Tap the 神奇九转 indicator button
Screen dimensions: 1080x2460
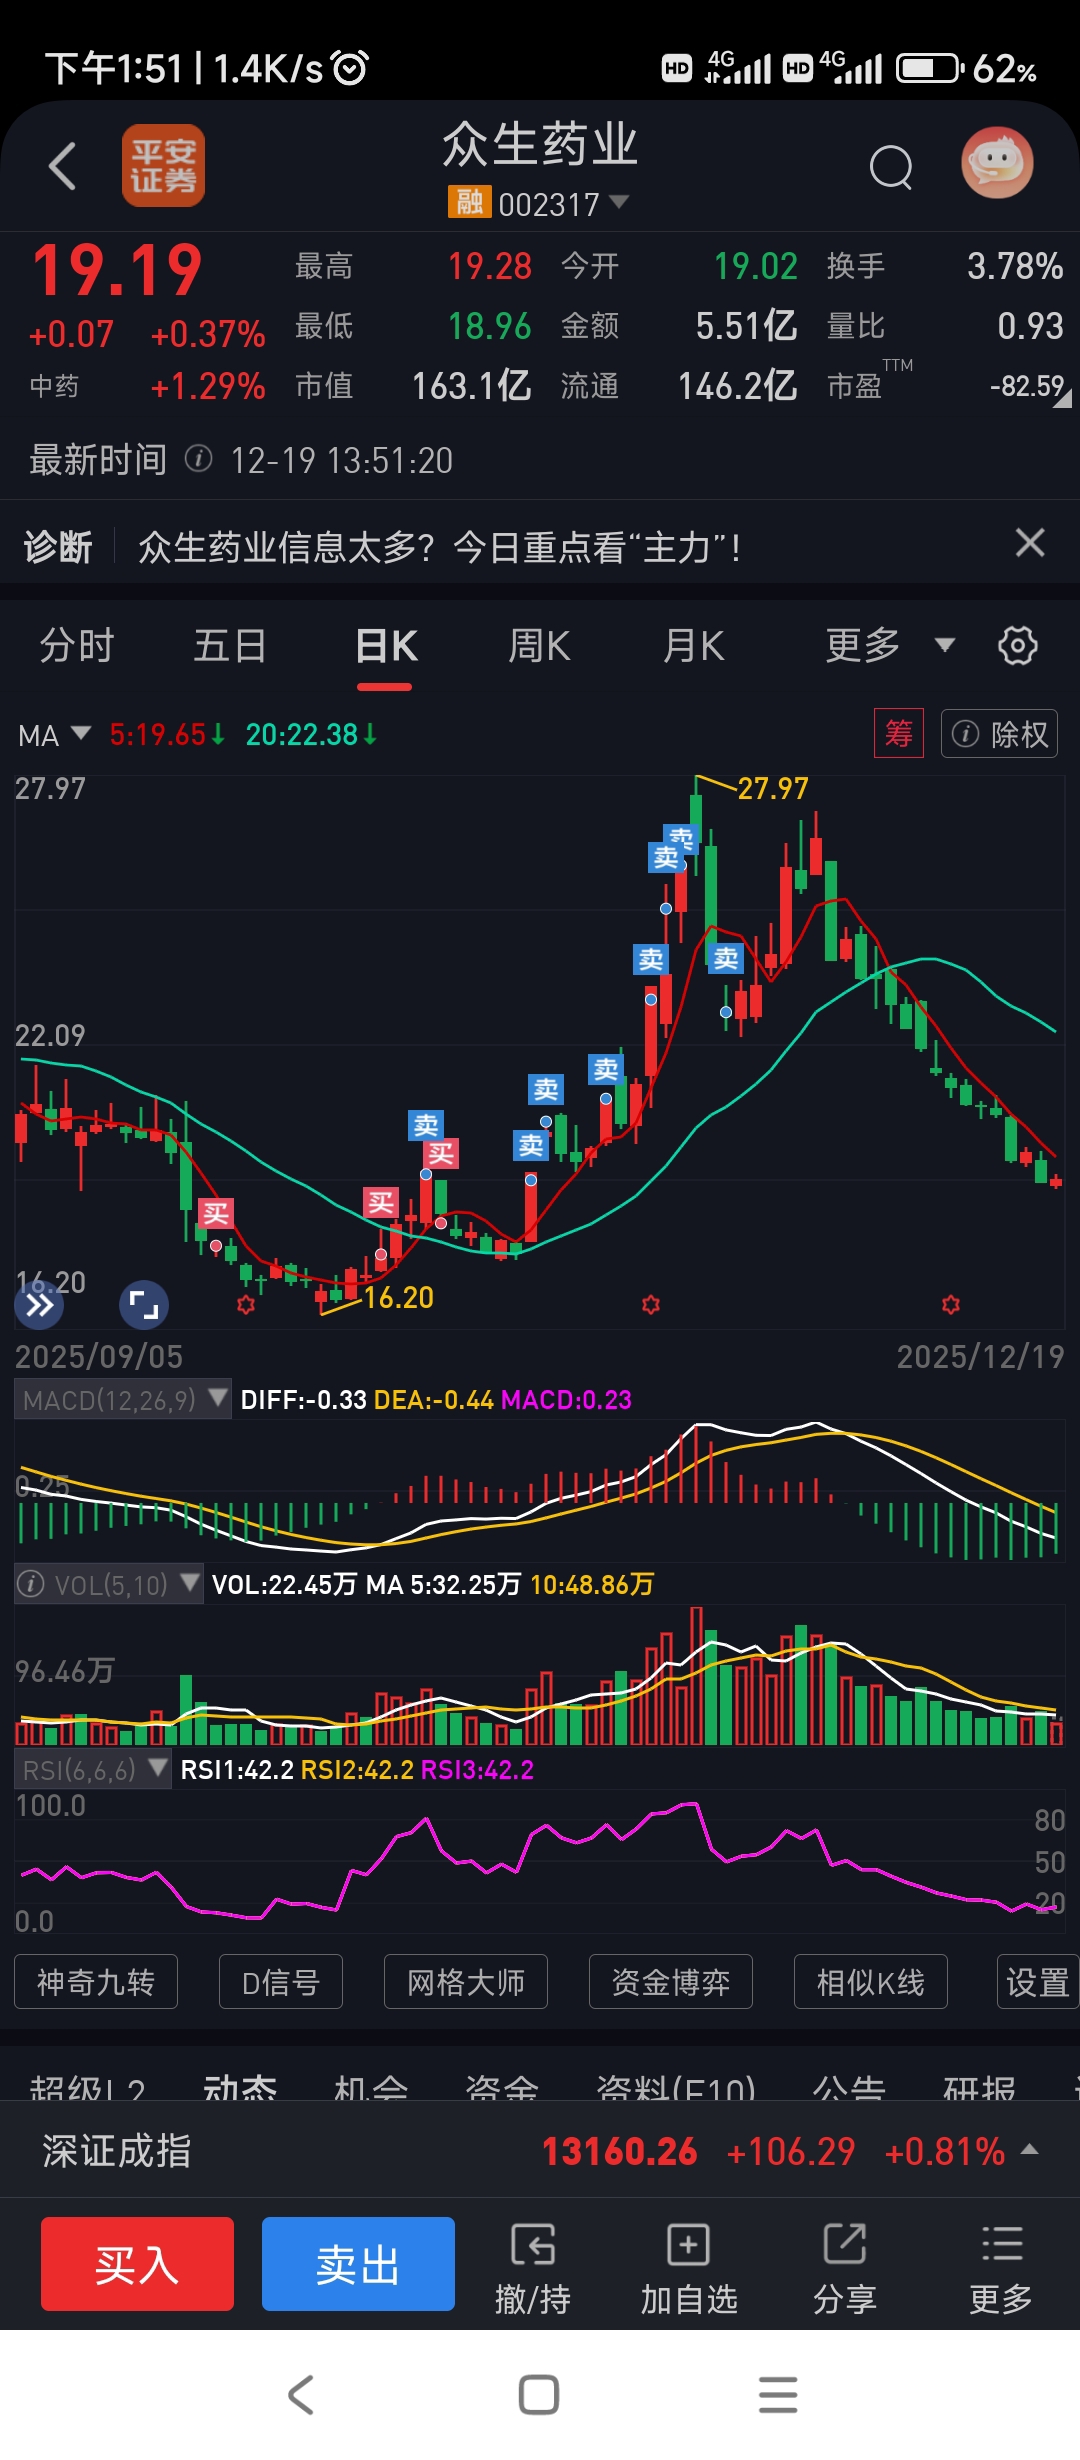click(x=96, y=1982)
